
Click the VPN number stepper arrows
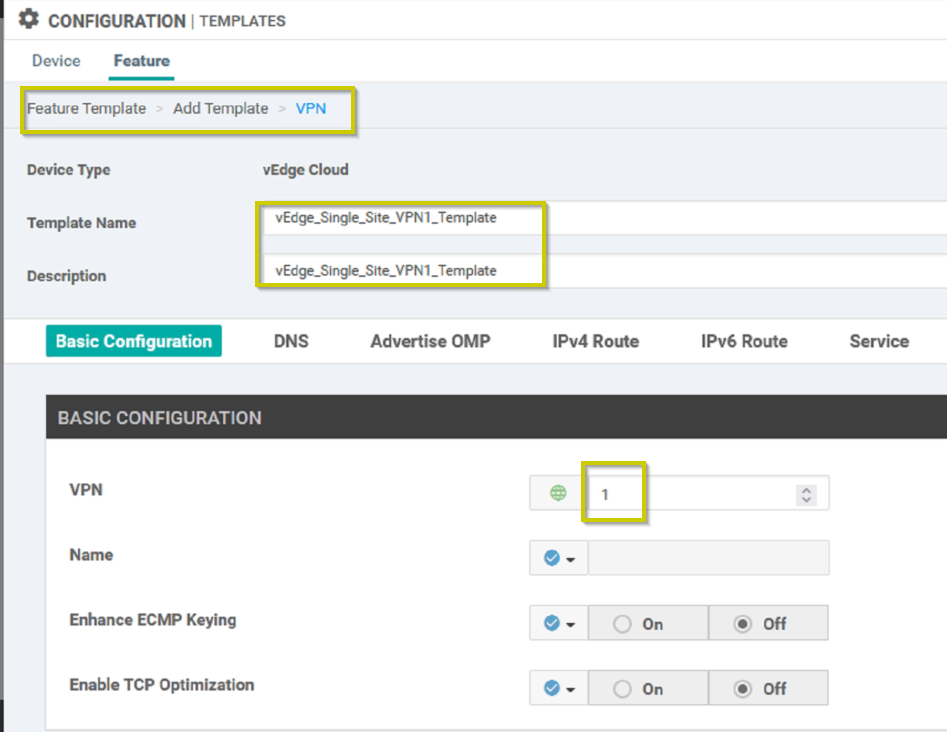pos(806,495)
